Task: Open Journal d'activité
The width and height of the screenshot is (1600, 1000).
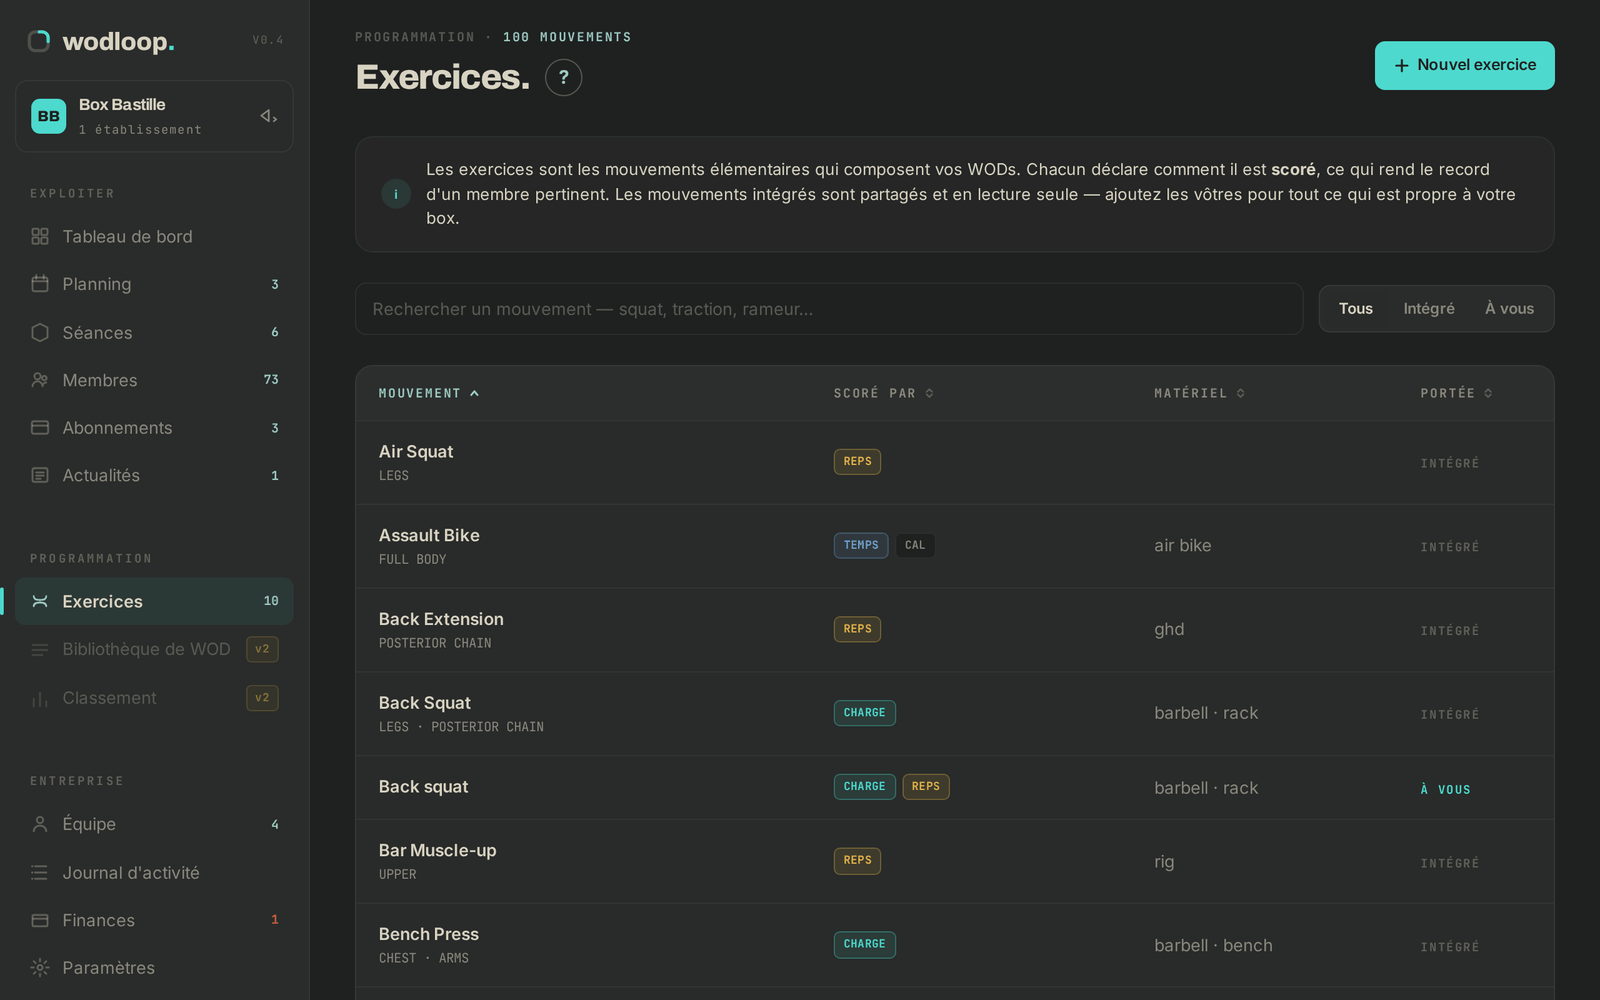Action: point(154,873)
